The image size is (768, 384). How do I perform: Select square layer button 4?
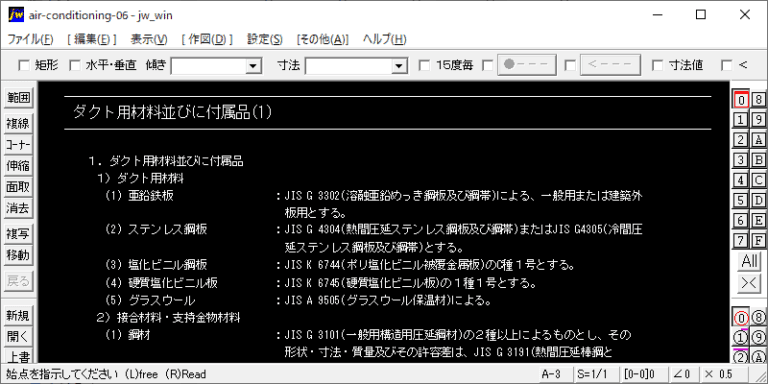pyautogui.click(x=741, y=180)
